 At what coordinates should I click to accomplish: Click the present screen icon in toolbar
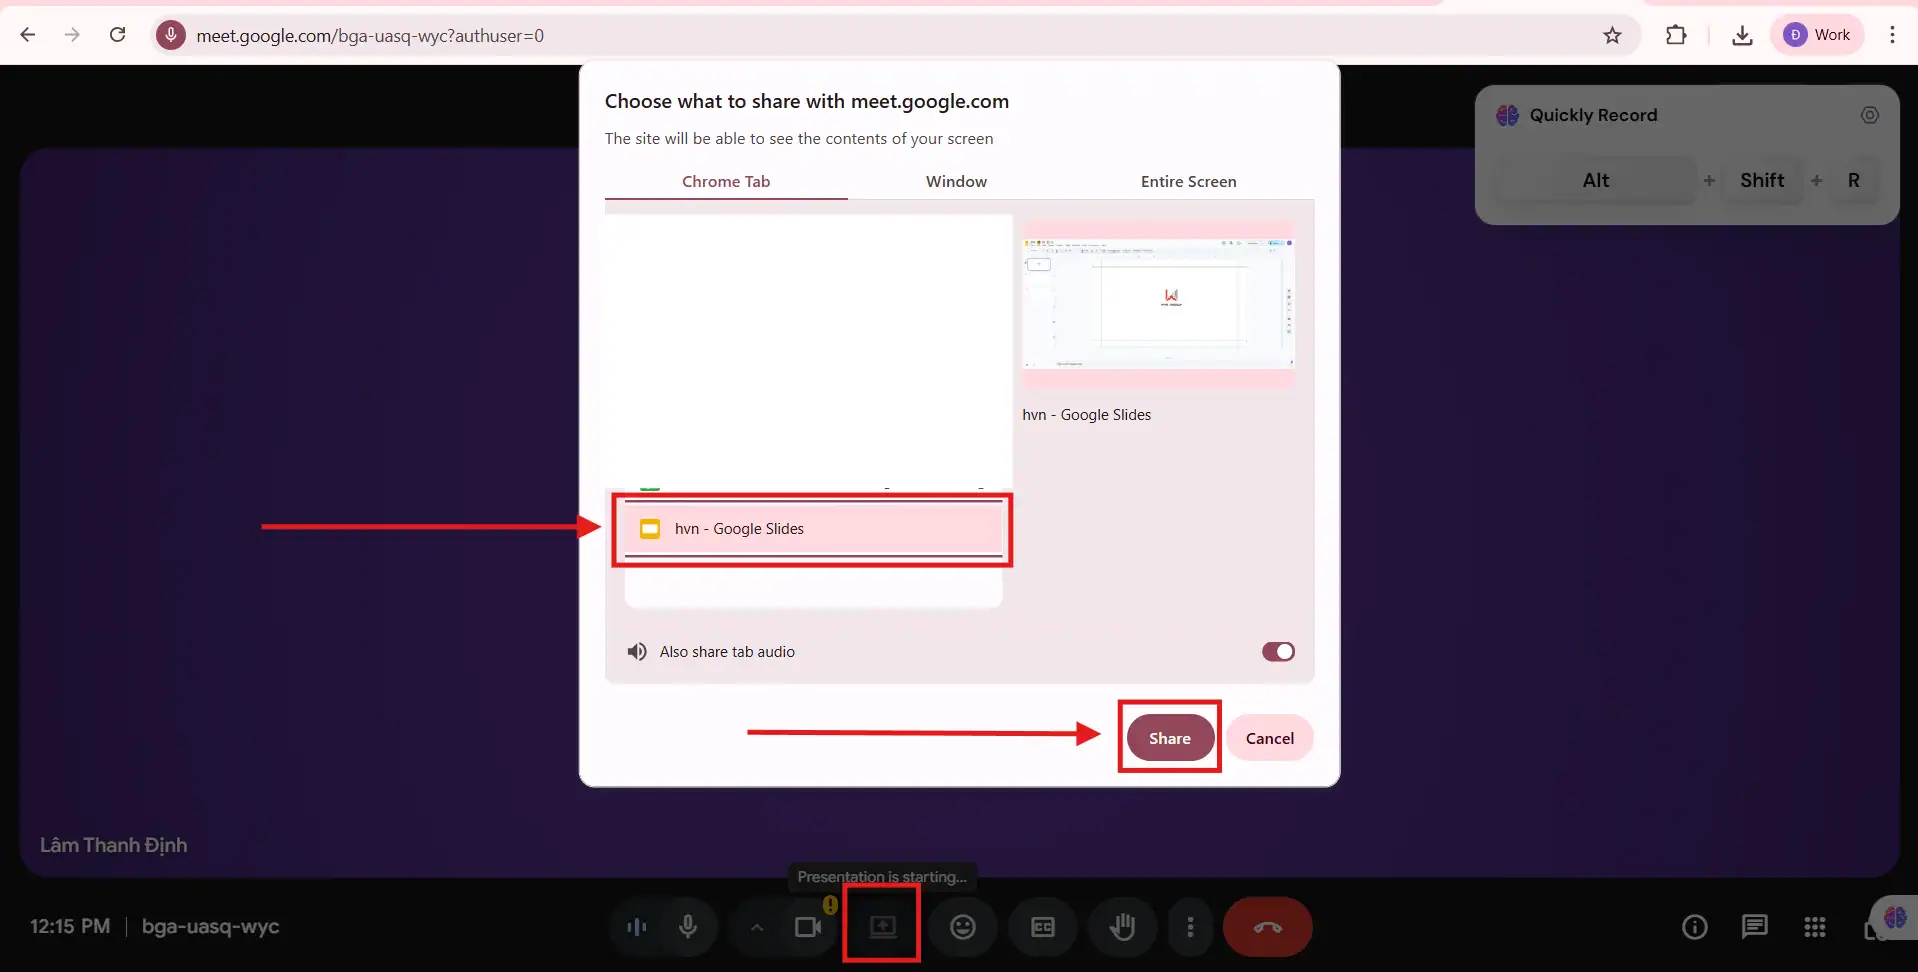point(882,927)
